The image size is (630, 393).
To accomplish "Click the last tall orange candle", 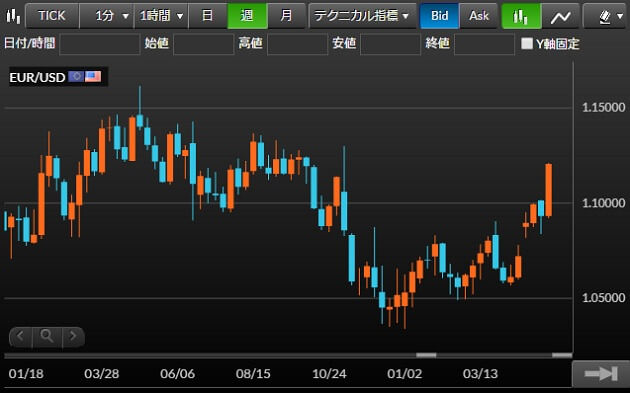I will [548, 190].
